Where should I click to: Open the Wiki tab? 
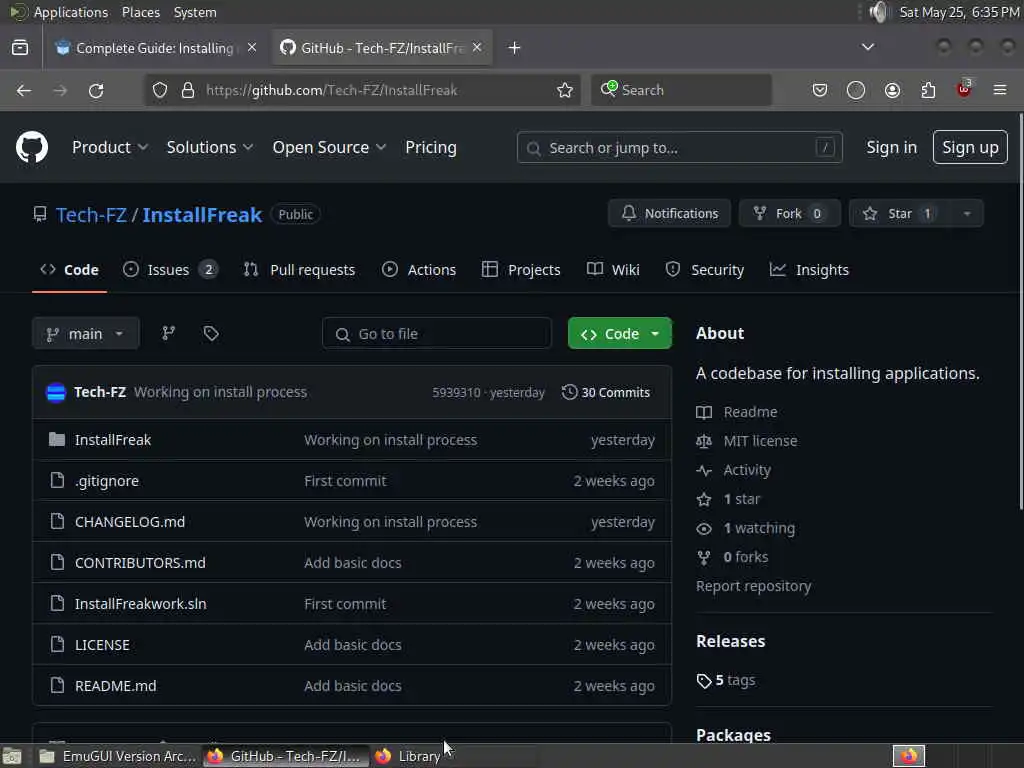613,270
